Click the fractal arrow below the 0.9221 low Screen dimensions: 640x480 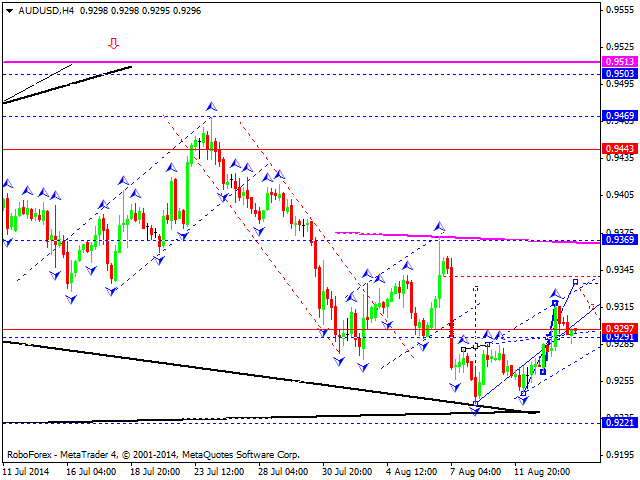point(476,409)
